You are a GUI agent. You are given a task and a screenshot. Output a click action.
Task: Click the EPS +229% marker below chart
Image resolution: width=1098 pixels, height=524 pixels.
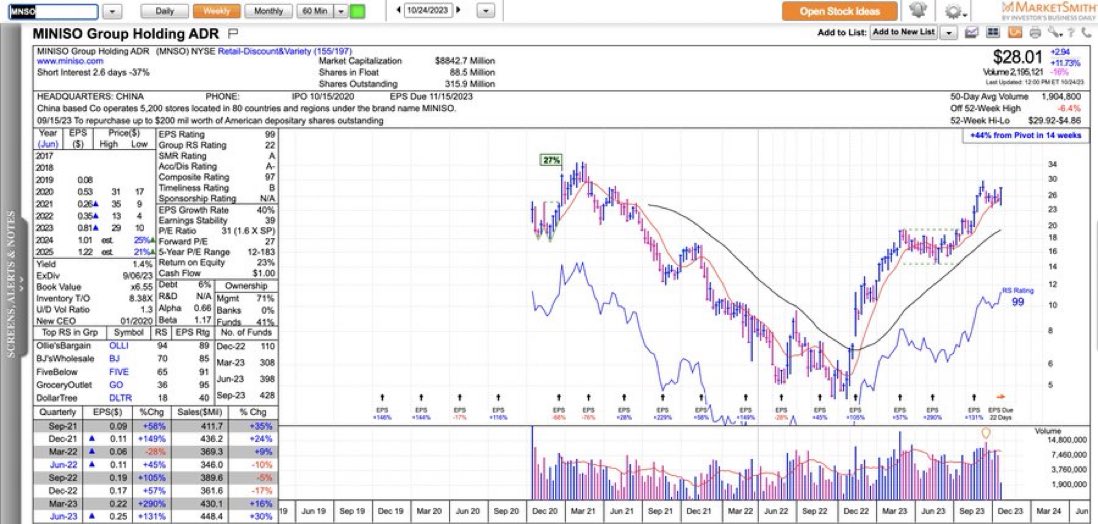point(662,413)
